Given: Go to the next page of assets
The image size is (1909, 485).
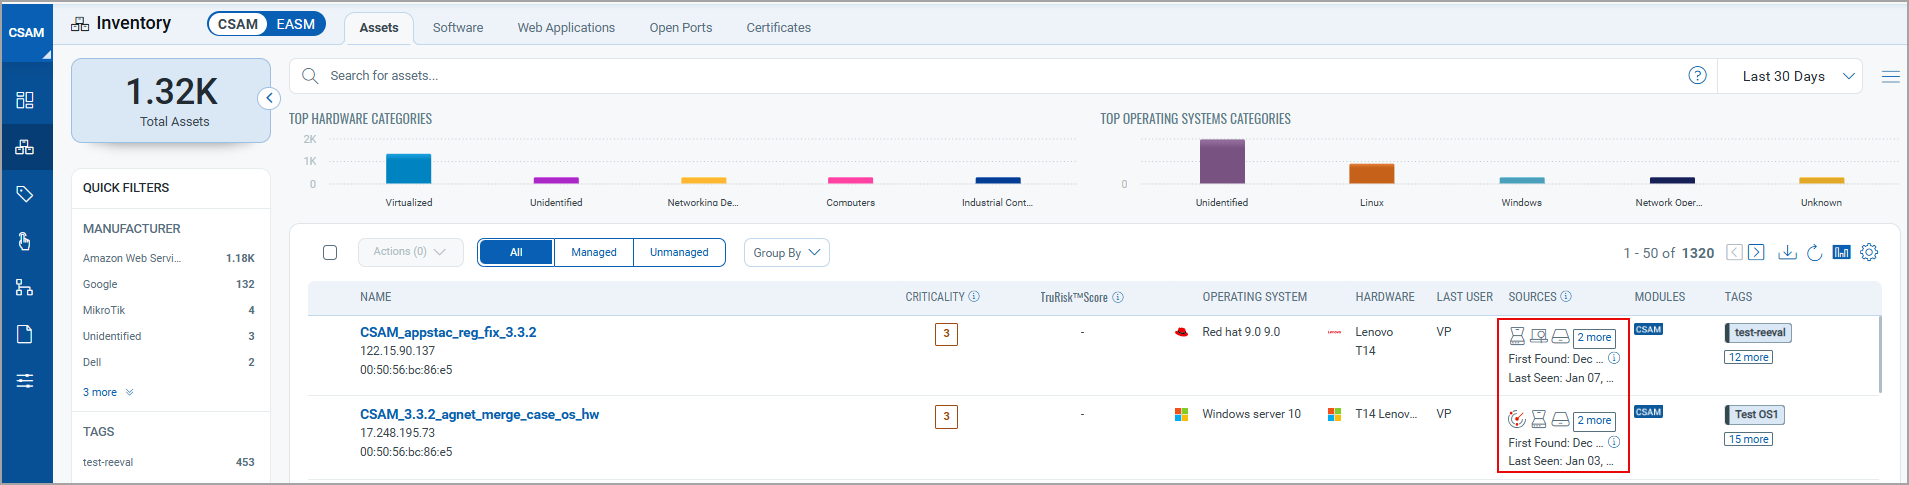Looking at the screenshot, I should point(1756,252).
